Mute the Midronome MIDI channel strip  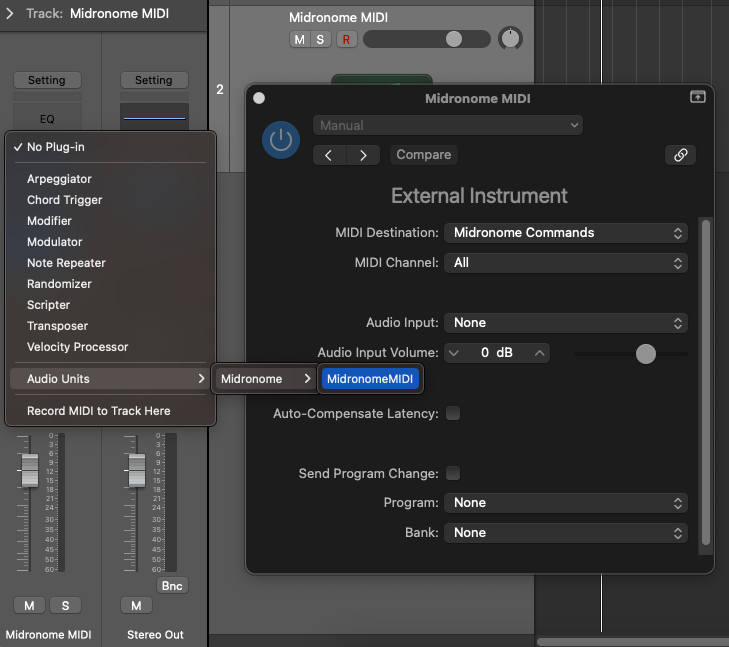pyautogui.click(x=29, y=605)
